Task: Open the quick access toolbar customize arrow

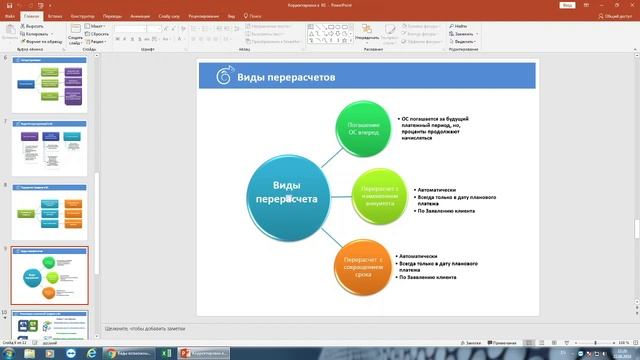Action: click(x=50, y=5)
